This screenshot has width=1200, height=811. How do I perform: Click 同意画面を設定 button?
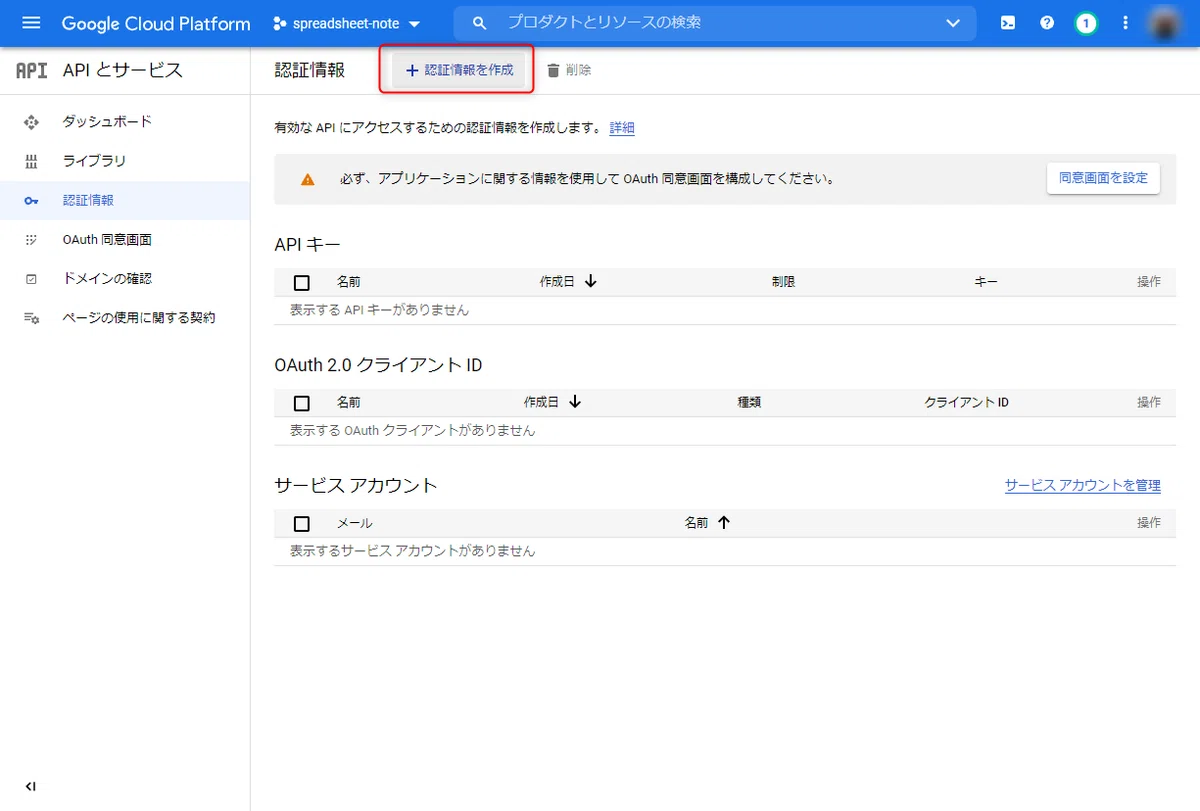coord(1103,178)
